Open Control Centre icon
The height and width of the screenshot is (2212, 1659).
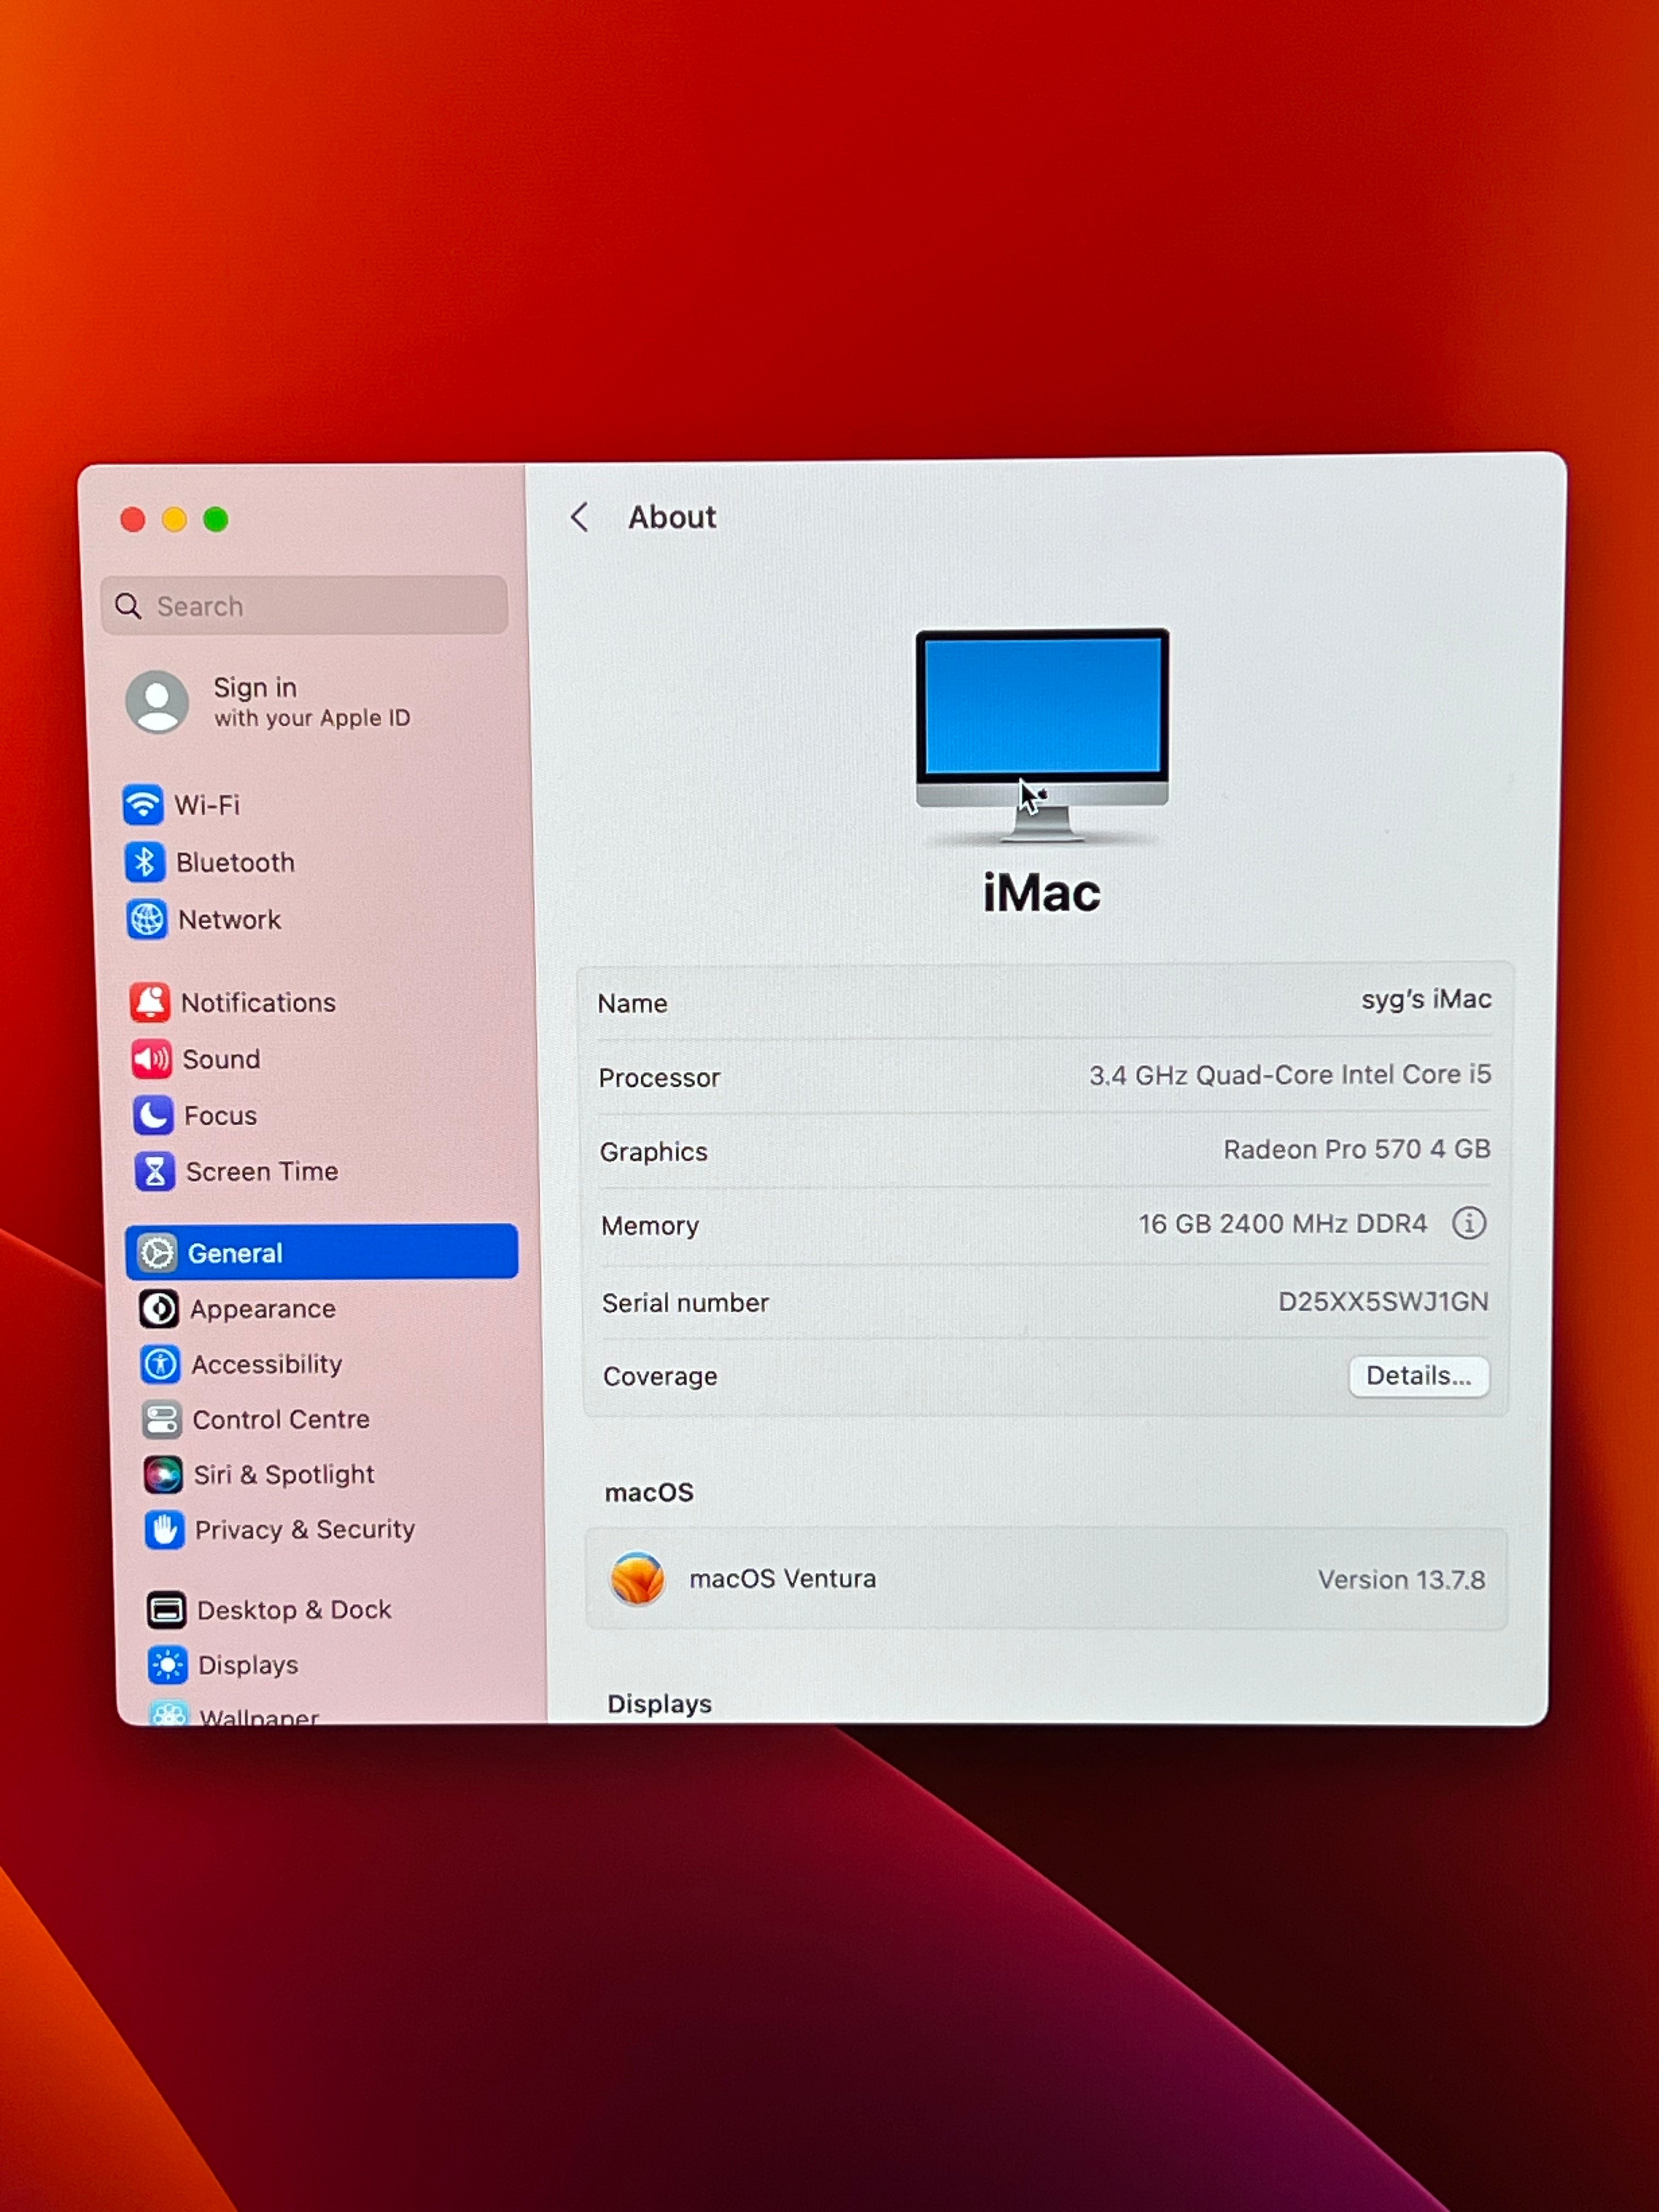tap(162, 1419)
